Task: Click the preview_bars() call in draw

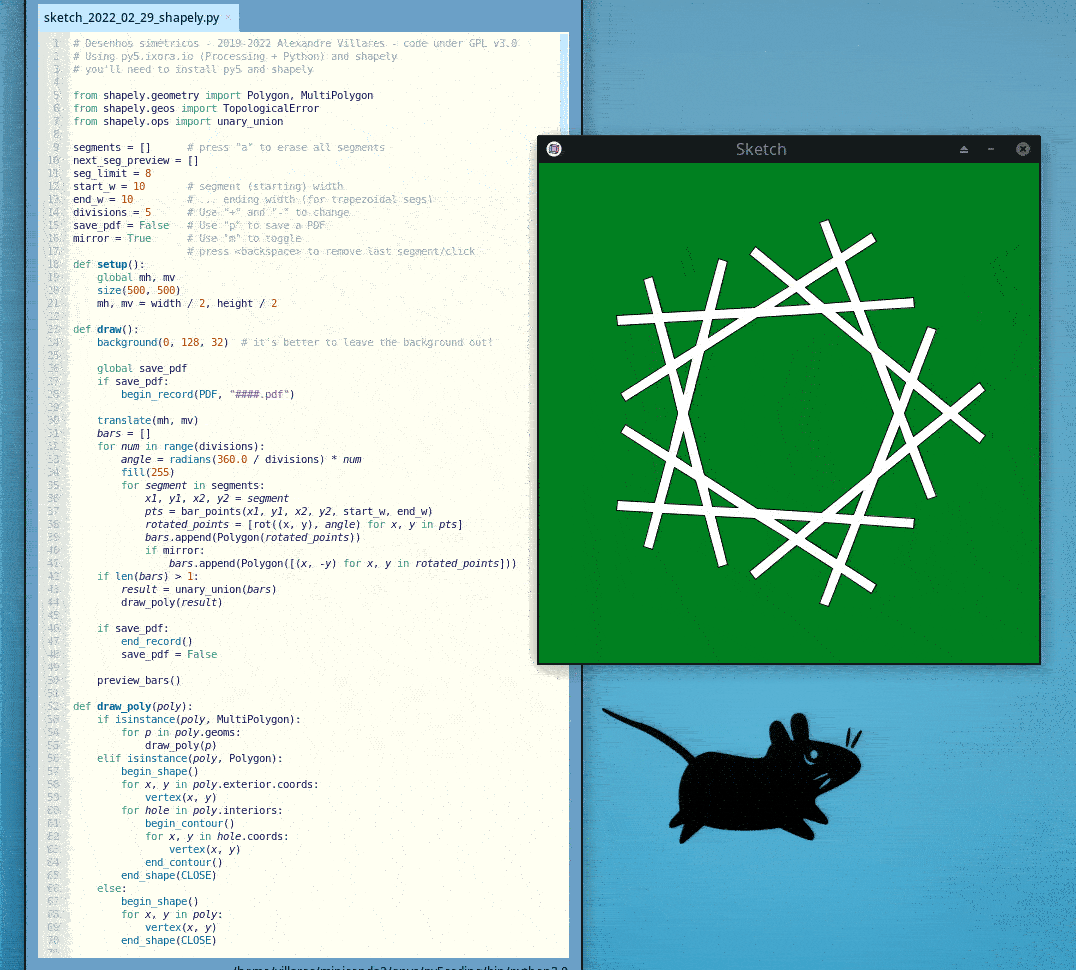Action: (138, 680)
